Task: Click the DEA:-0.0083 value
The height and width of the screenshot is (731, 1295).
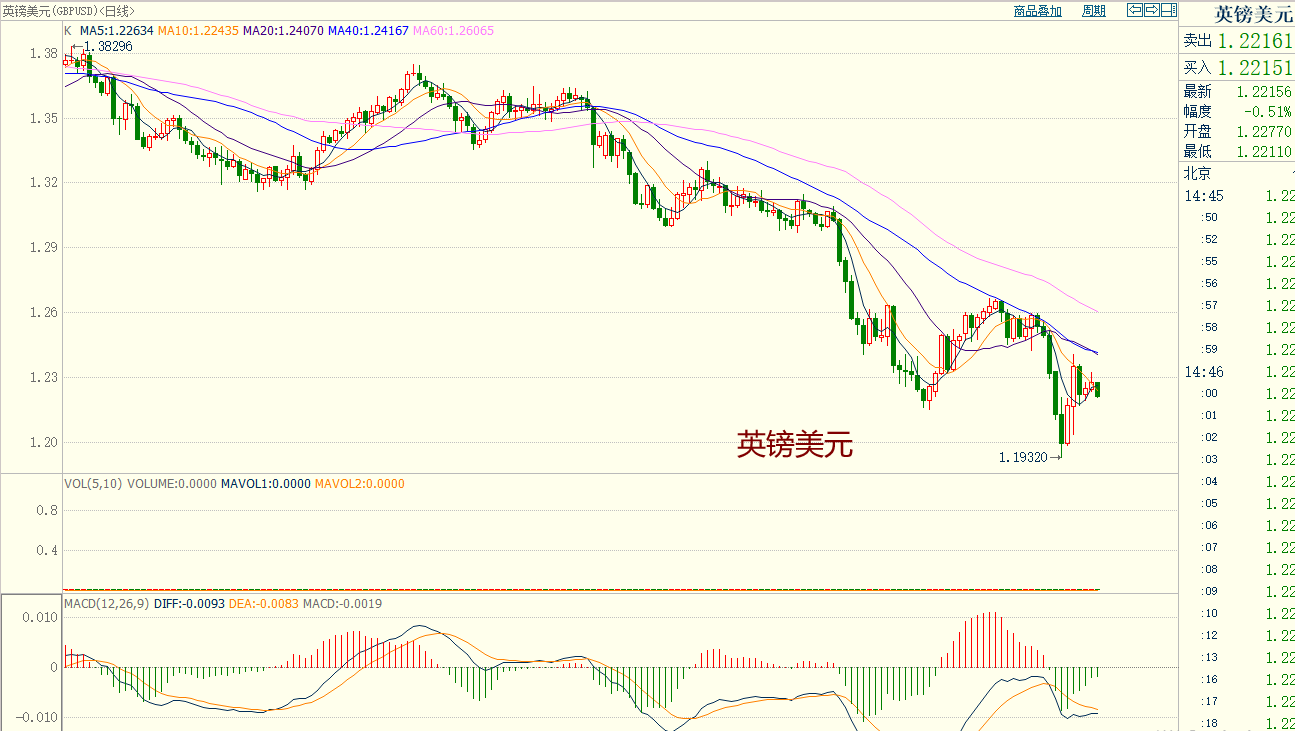Action: pyautogui.click(x=264, y=604)
